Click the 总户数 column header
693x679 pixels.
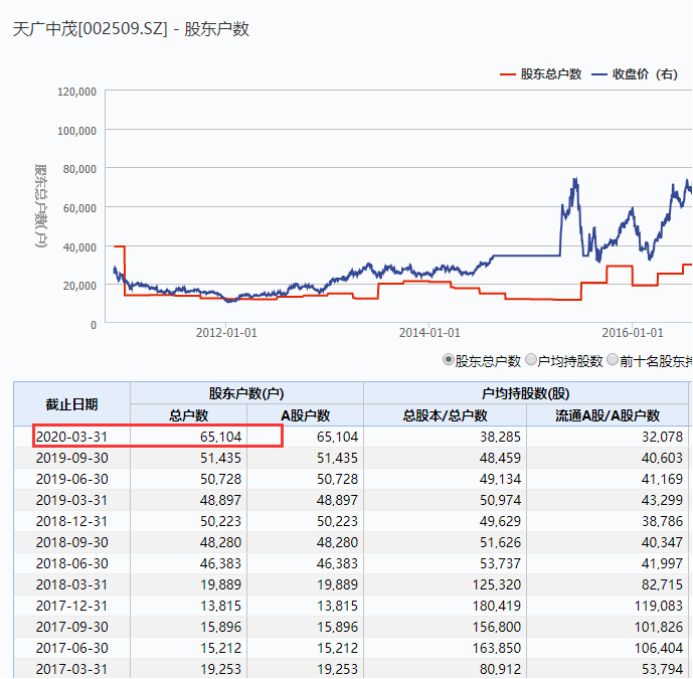coord(189,415)
